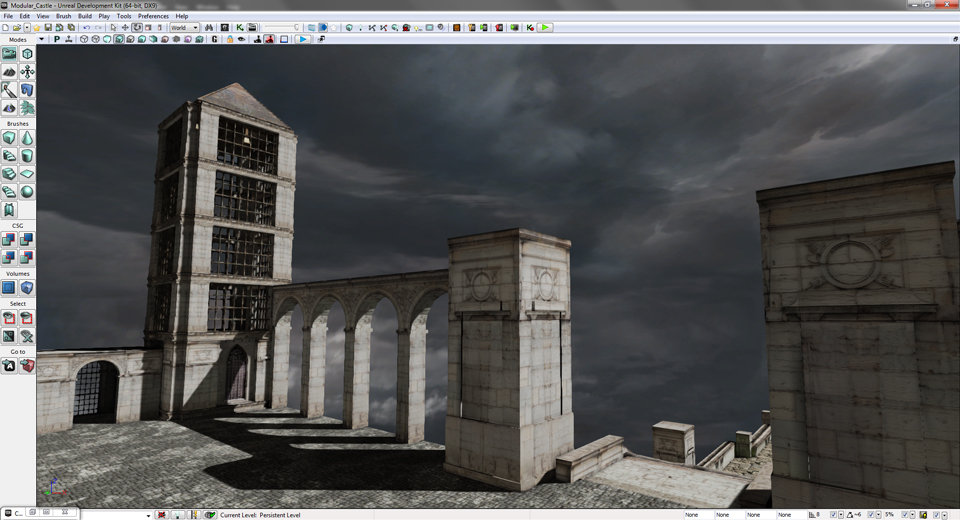
Task: Choose the Cone brush
Action: pos(27,138)
